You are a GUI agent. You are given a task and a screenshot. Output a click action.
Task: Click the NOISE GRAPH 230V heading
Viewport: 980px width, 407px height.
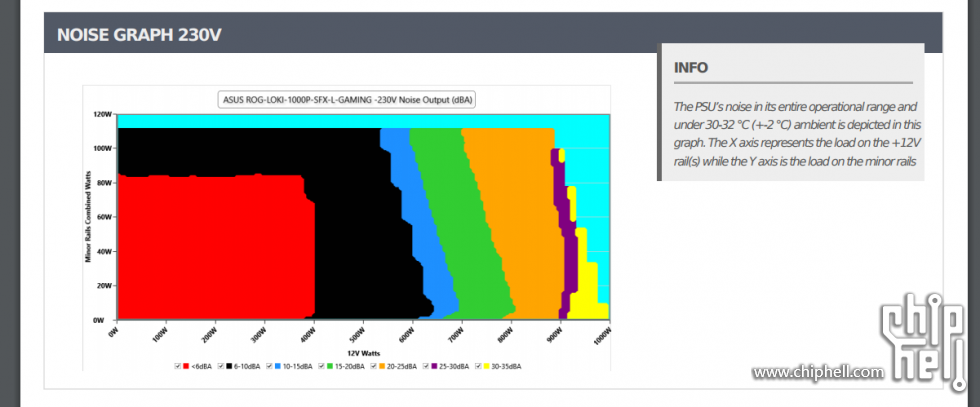[139, 34]
